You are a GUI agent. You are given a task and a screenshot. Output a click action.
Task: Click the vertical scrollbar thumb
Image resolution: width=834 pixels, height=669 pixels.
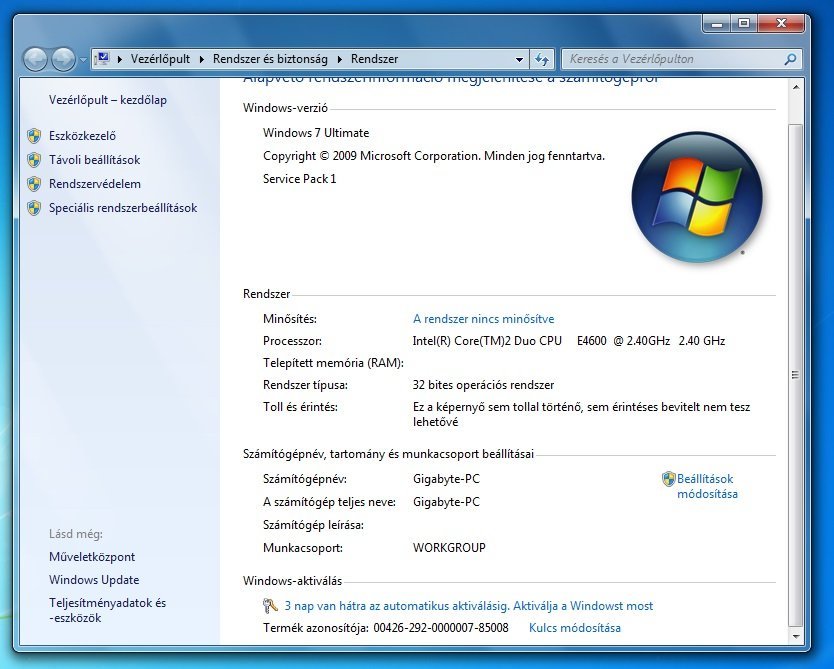pos(796,375)
